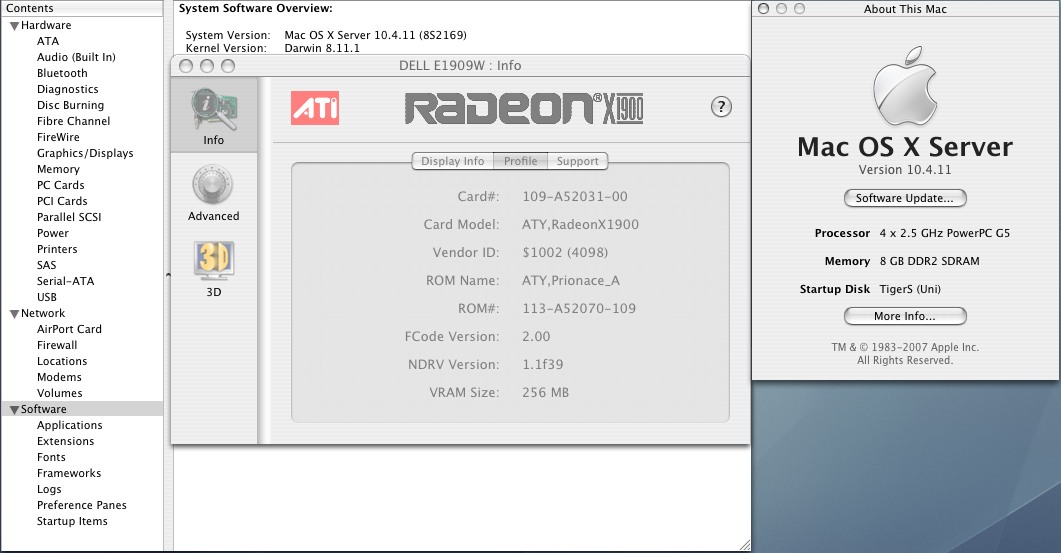Select Printers item
This screenshot has width=1061, height=553.
[58, 249]
